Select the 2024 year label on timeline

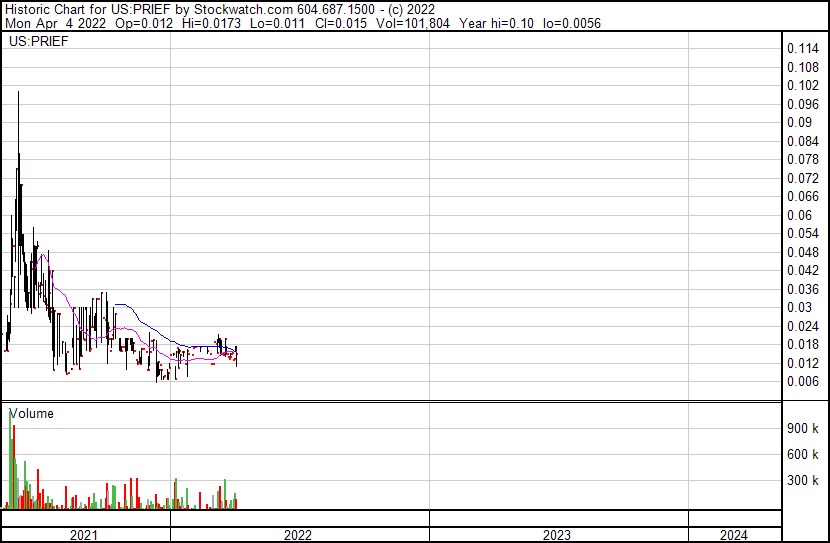(732, 535)
